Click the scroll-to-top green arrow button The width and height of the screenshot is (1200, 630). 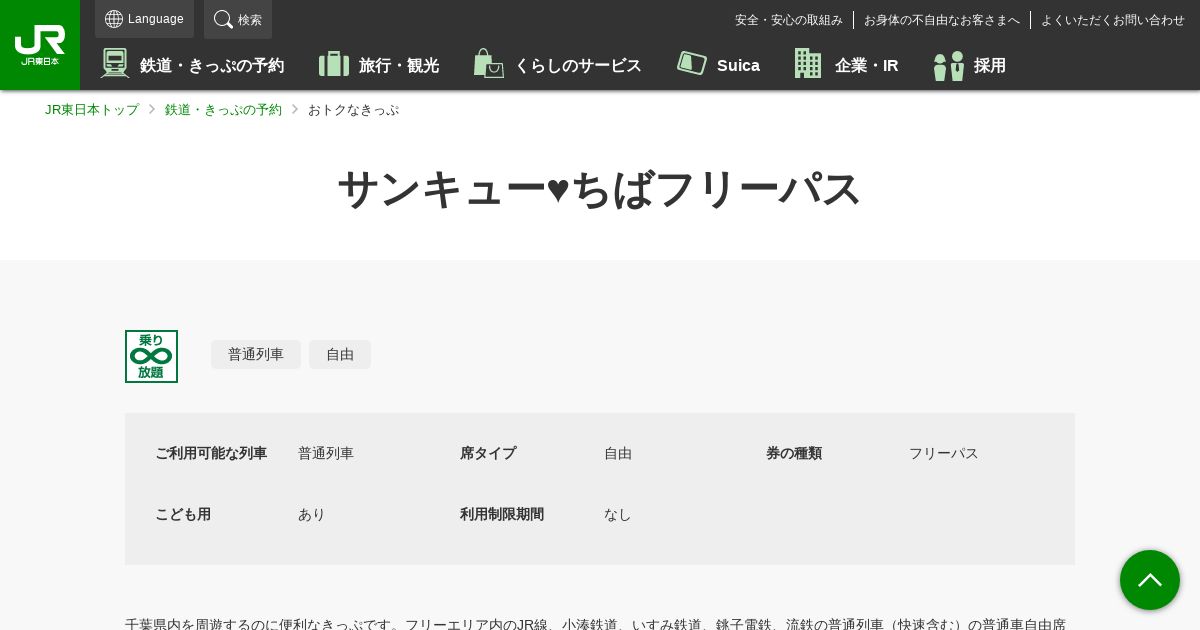pos(1150,580)
